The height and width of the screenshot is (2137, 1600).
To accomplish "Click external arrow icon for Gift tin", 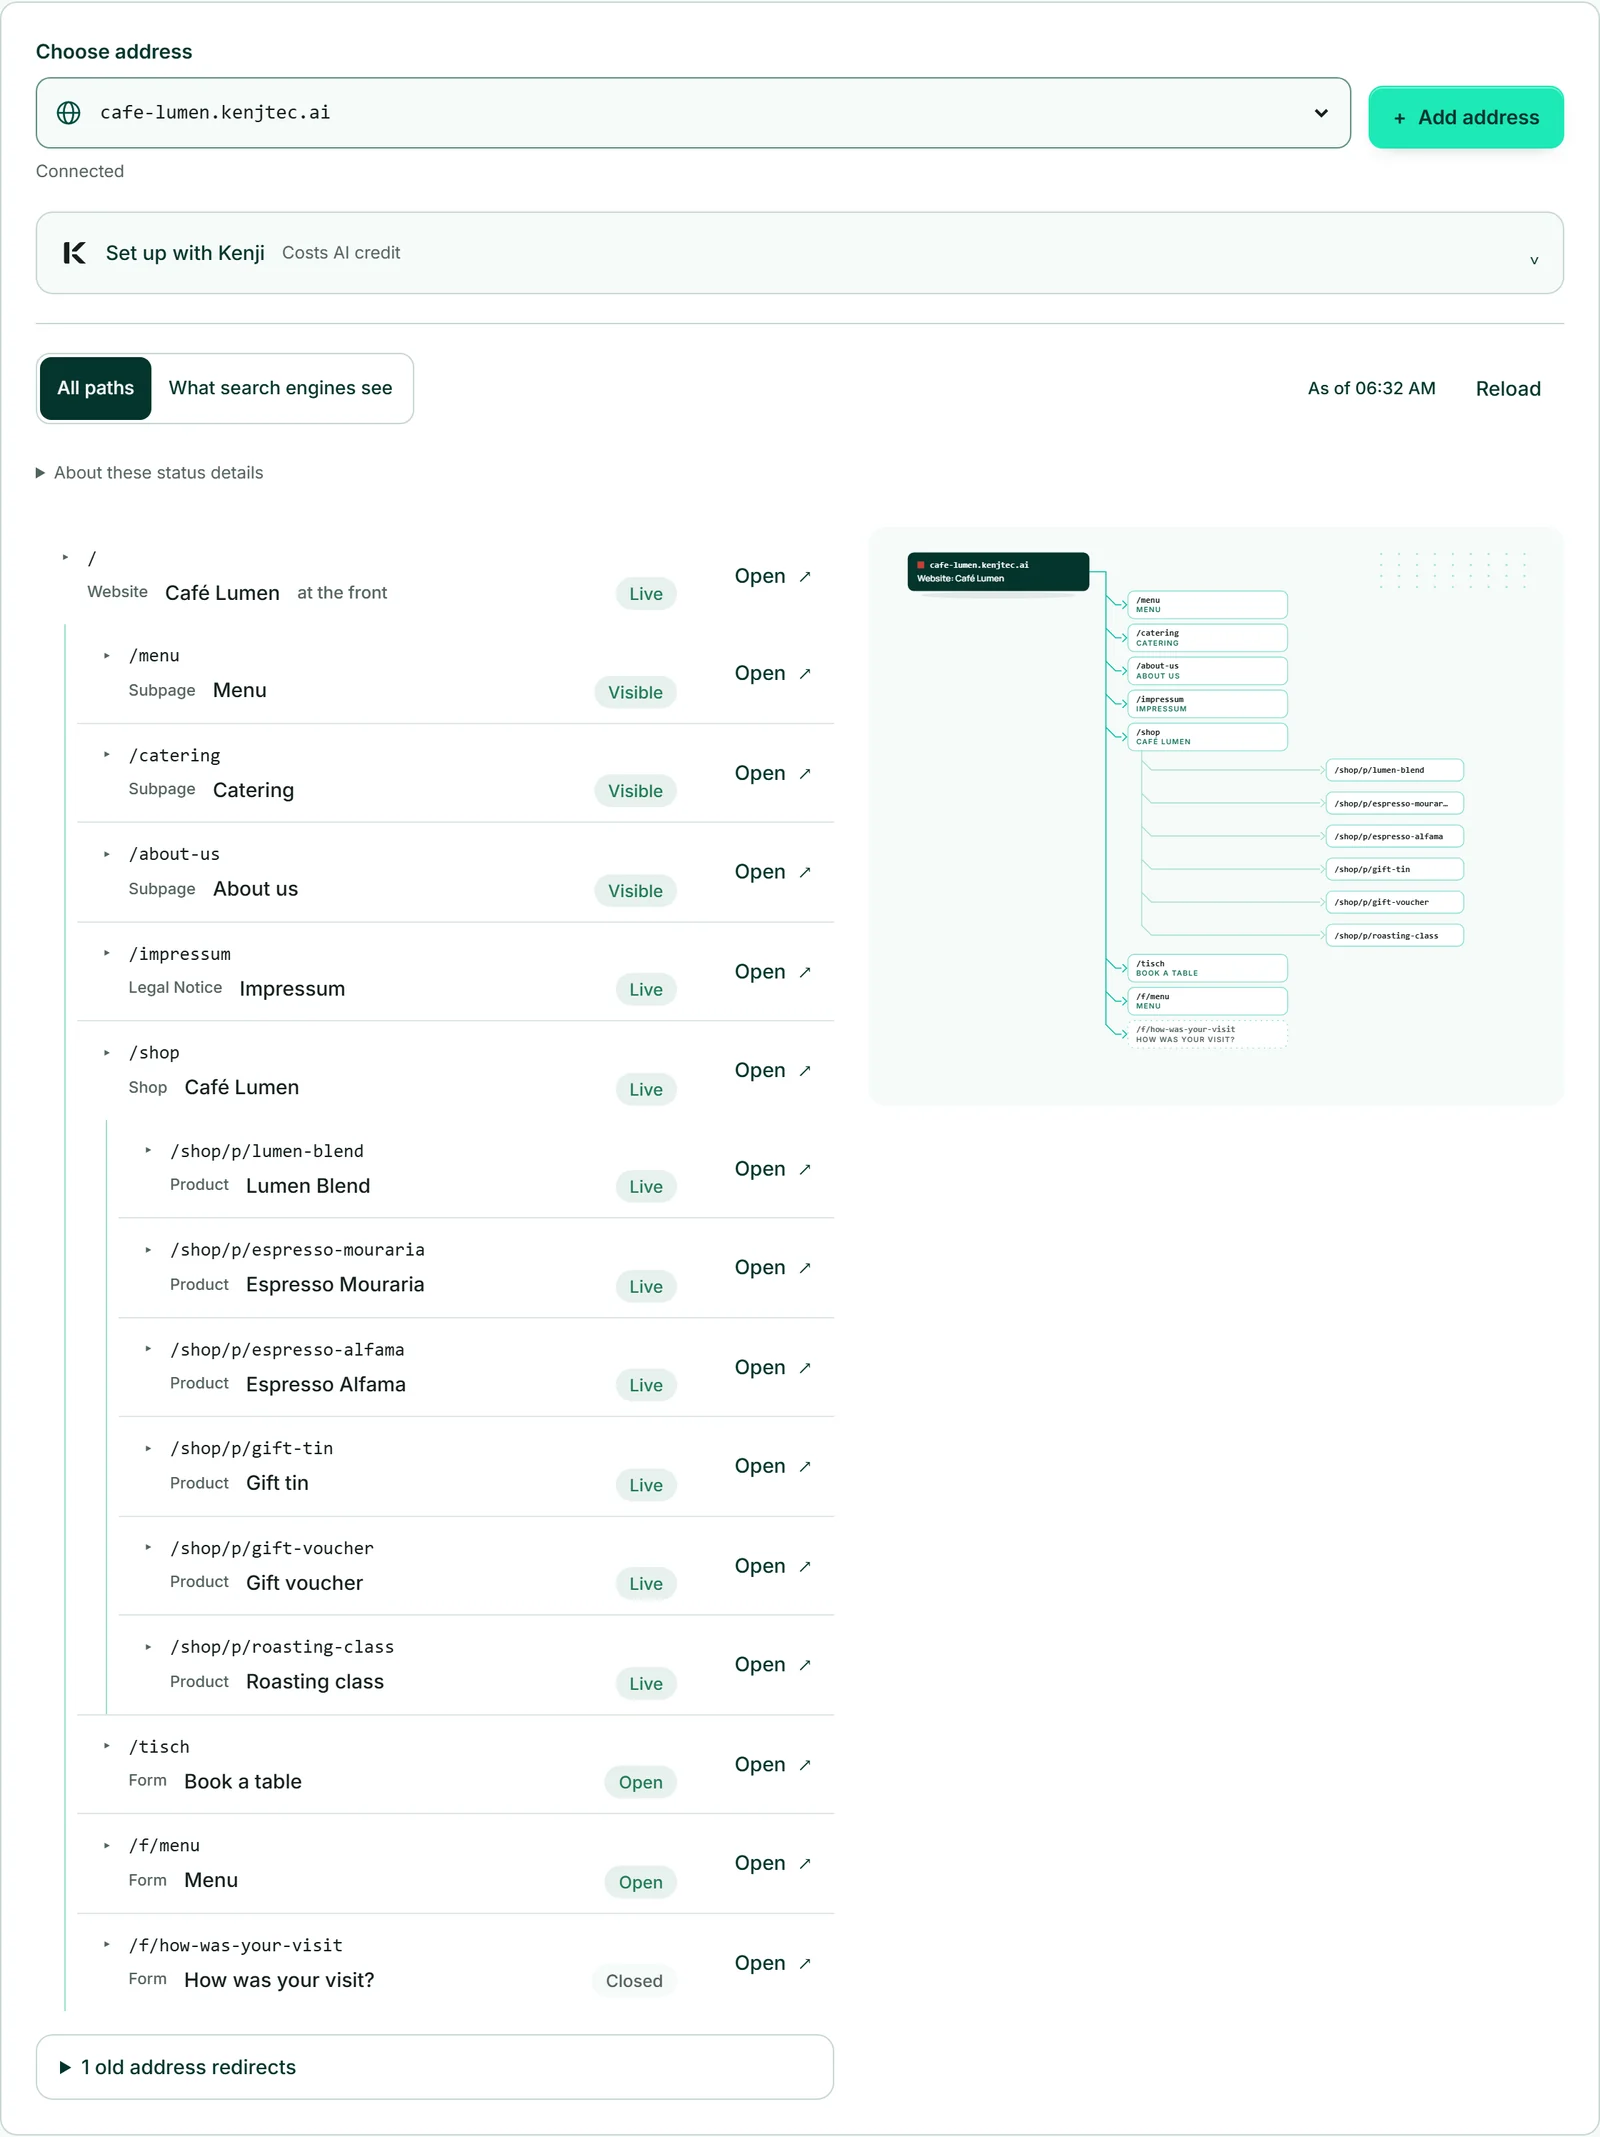I will [805, 1467].
